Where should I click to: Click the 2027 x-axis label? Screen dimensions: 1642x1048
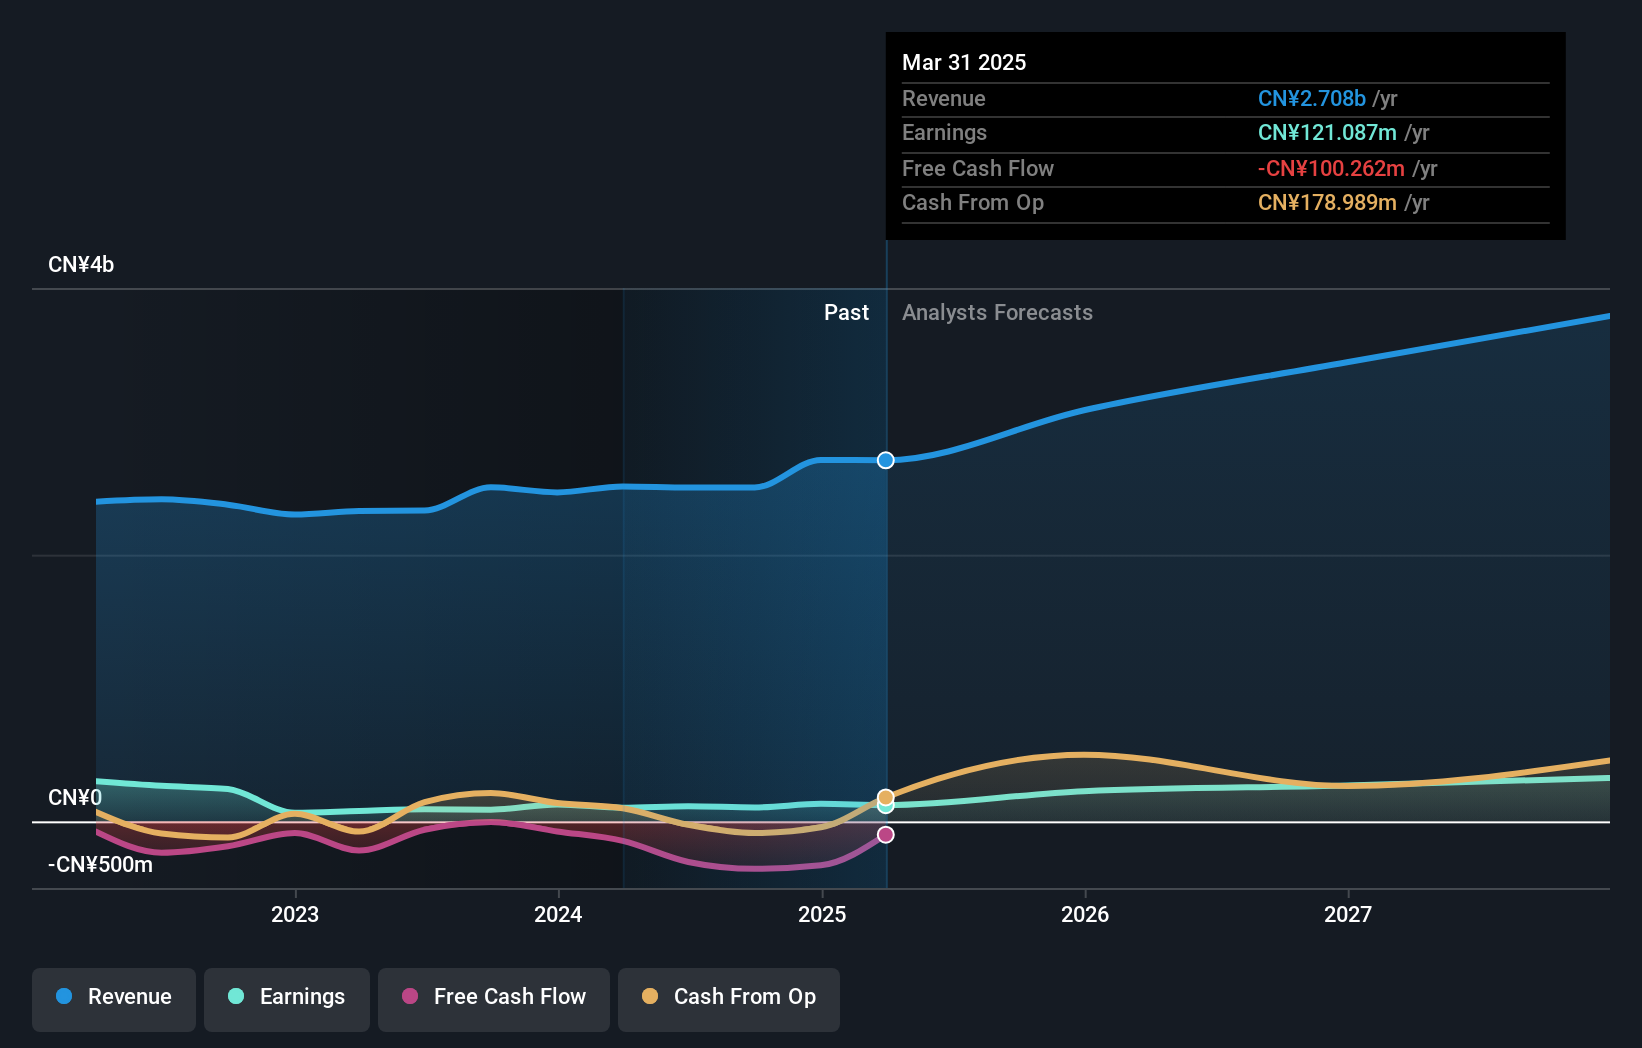click(1348, 915)
